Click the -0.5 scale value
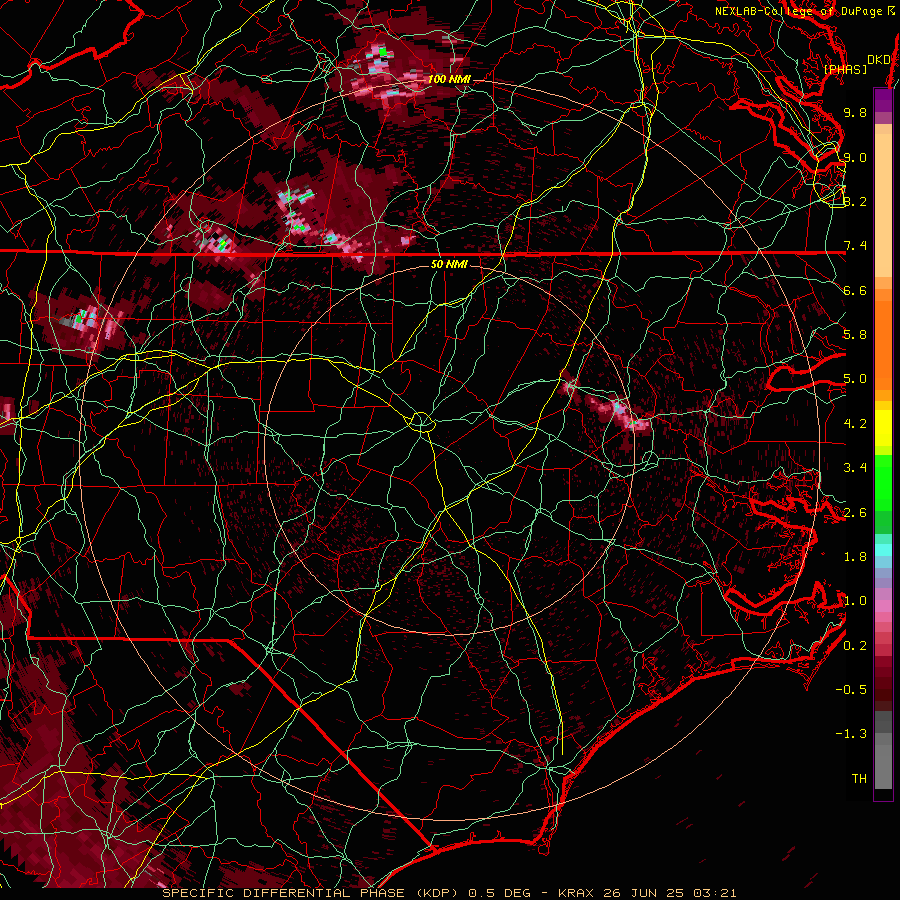The width and height of the screenshot is (900, 900). (x=851, y=690)
